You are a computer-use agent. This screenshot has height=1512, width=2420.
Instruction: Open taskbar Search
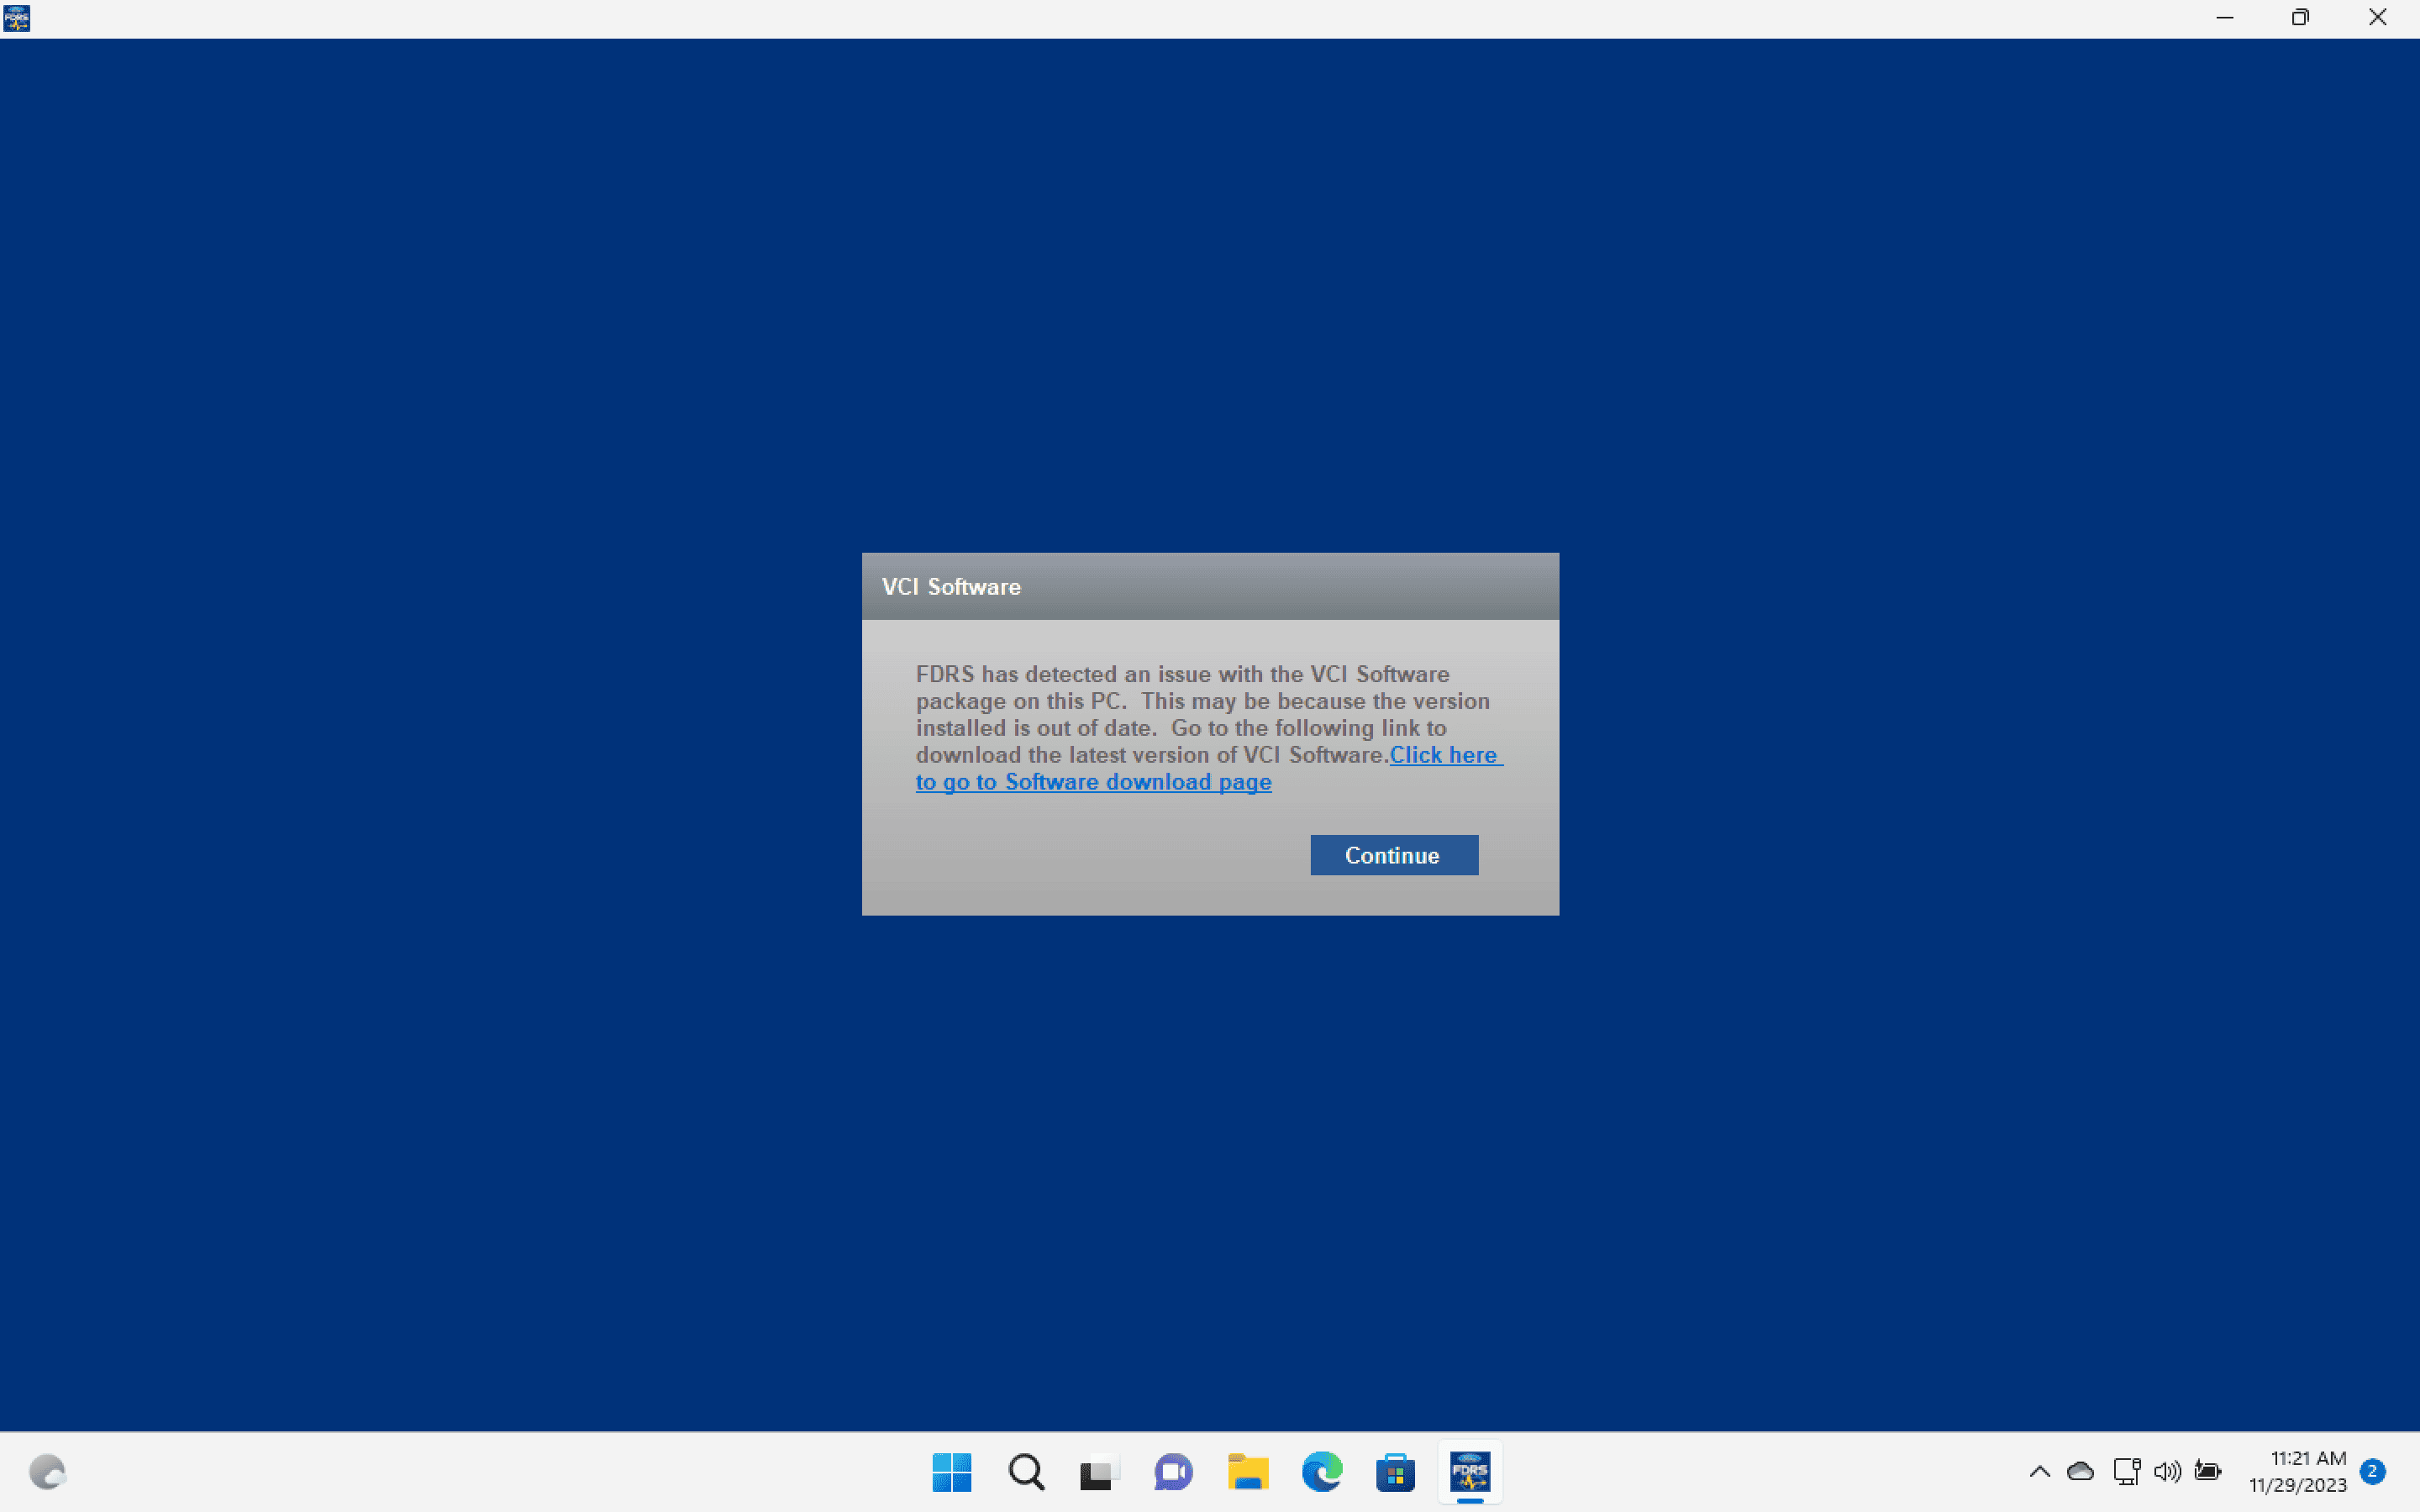pyautogui.click(x=1026, y=1472)
